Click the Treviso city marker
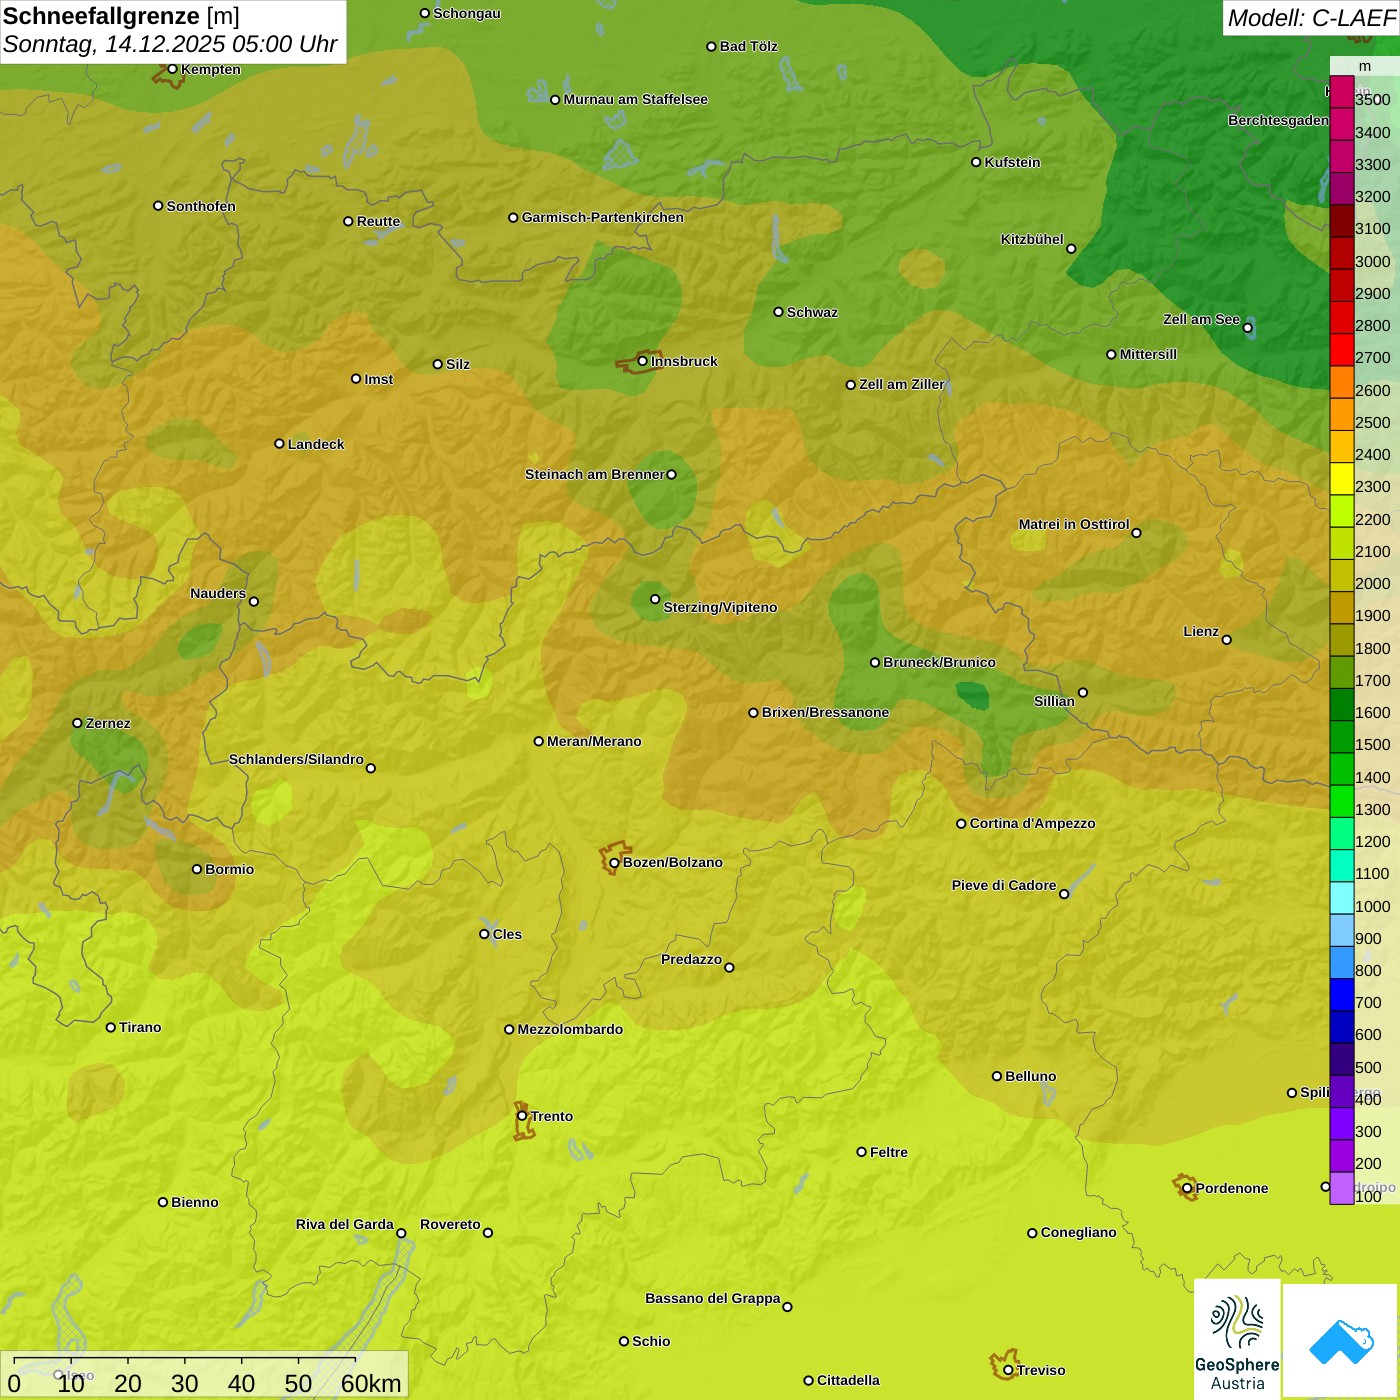This screenshot has height=1400, width=1400. [x=1008, y=1370]
